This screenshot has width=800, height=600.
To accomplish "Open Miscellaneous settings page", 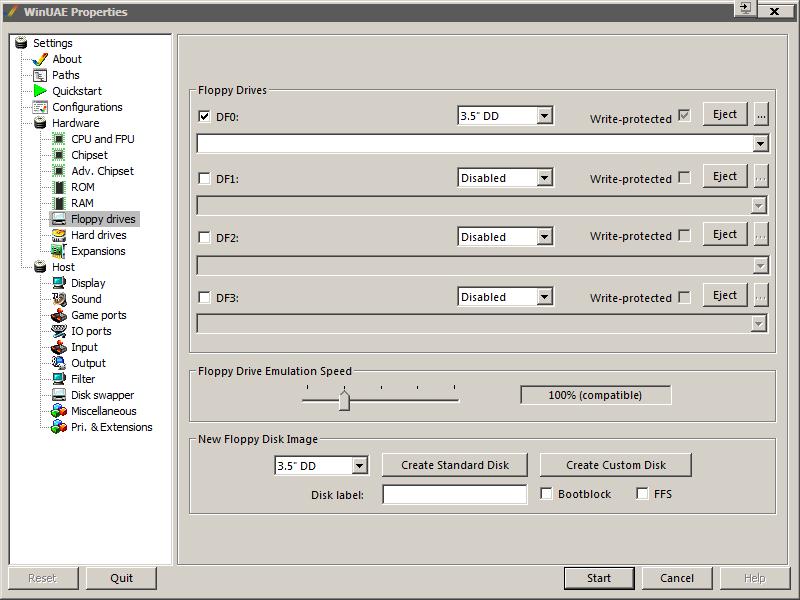I will 104,411.
